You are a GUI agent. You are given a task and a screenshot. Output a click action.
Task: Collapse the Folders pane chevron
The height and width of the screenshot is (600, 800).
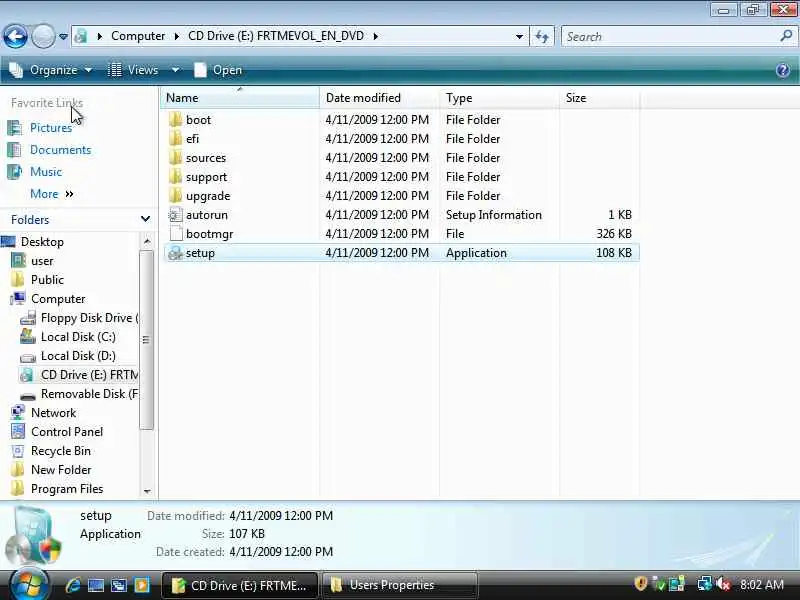click(145, 219)
